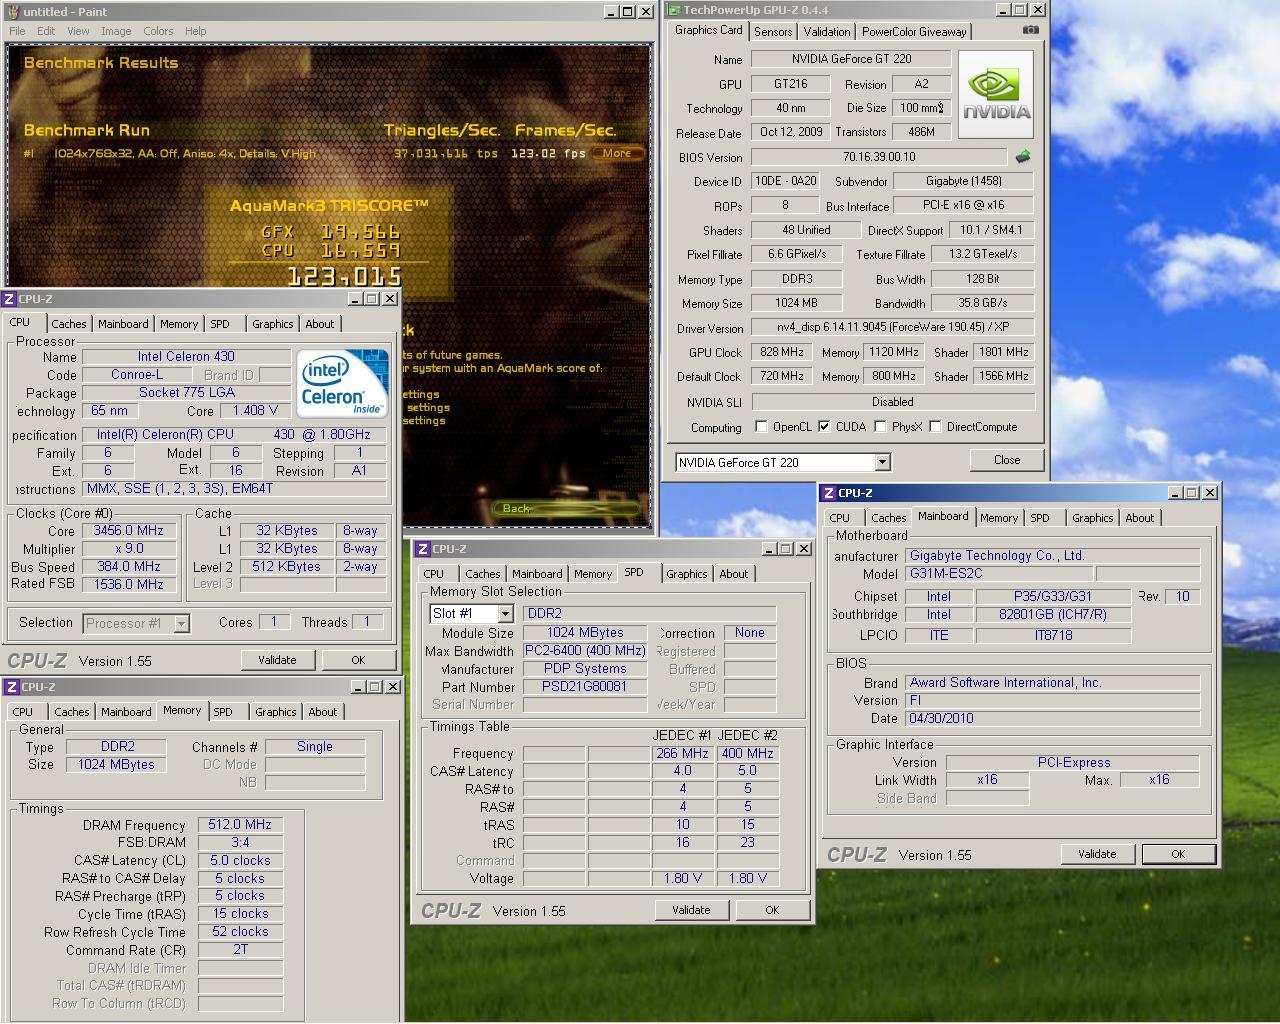Image resolution: width=1280 pixels, height=1024 pixels.
Task: Click OK in CPU-Z SPD window
Action: (x=772, y=910)
